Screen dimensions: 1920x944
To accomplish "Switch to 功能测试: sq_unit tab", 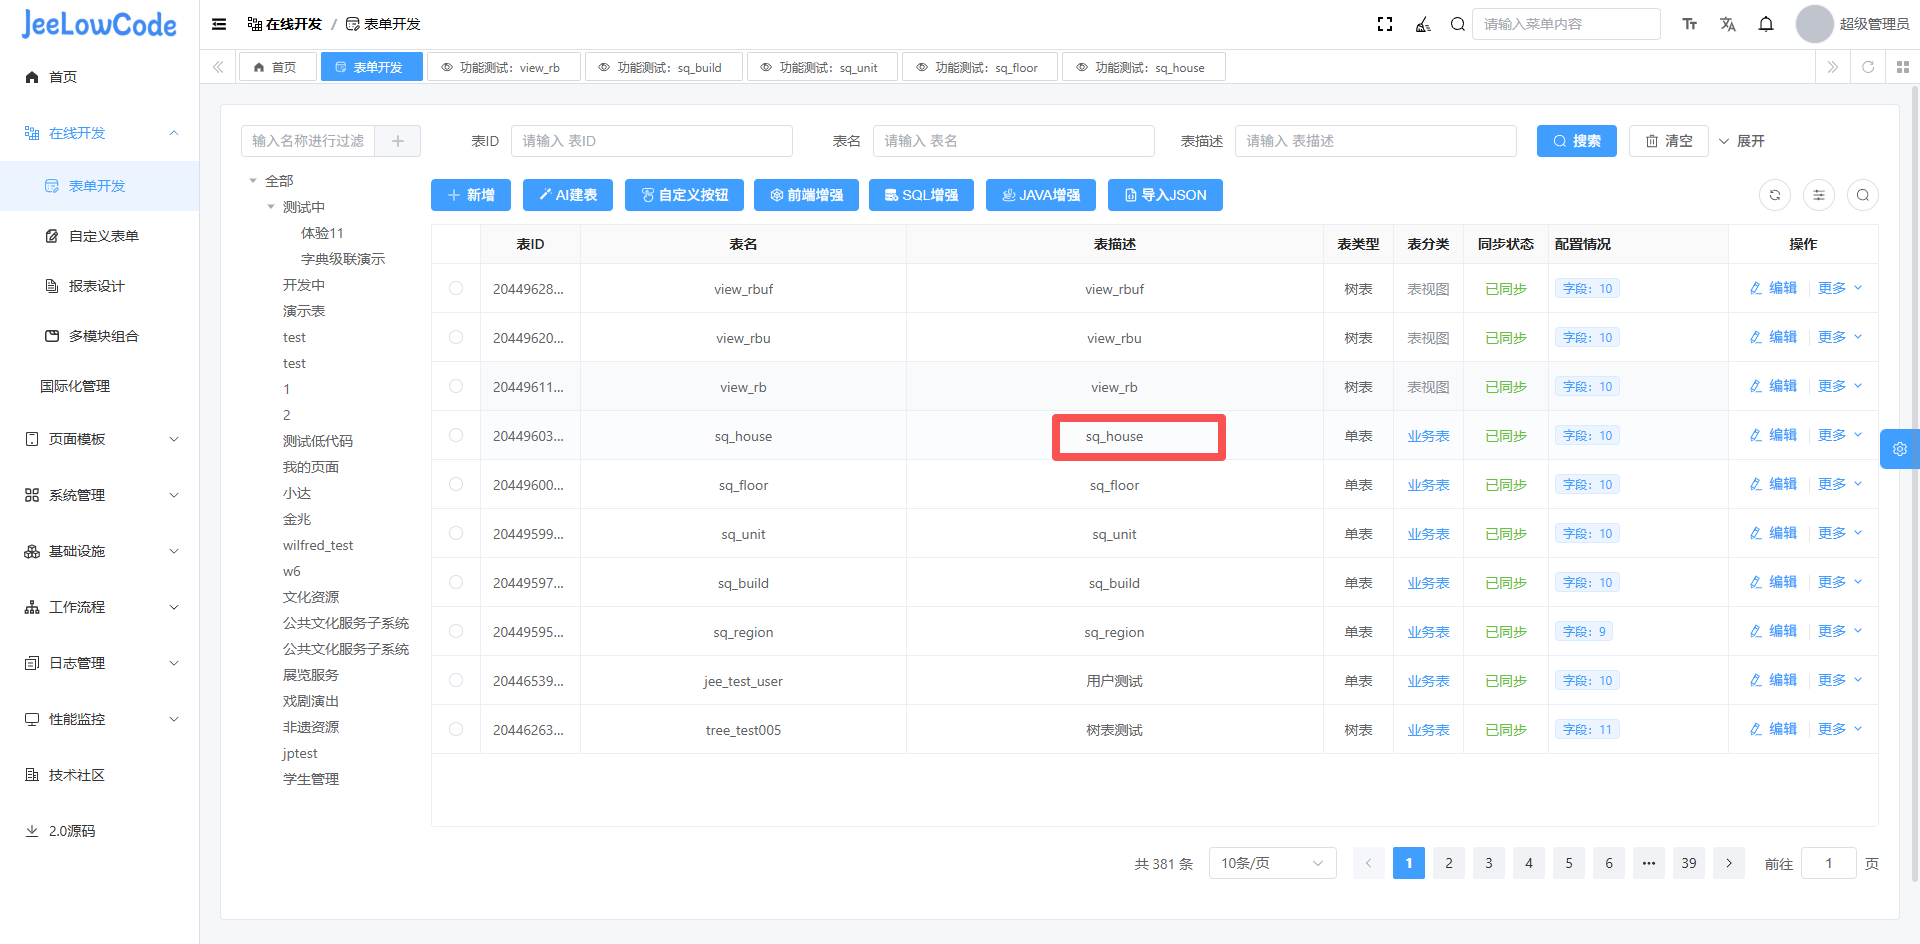I will coord(822,68).
